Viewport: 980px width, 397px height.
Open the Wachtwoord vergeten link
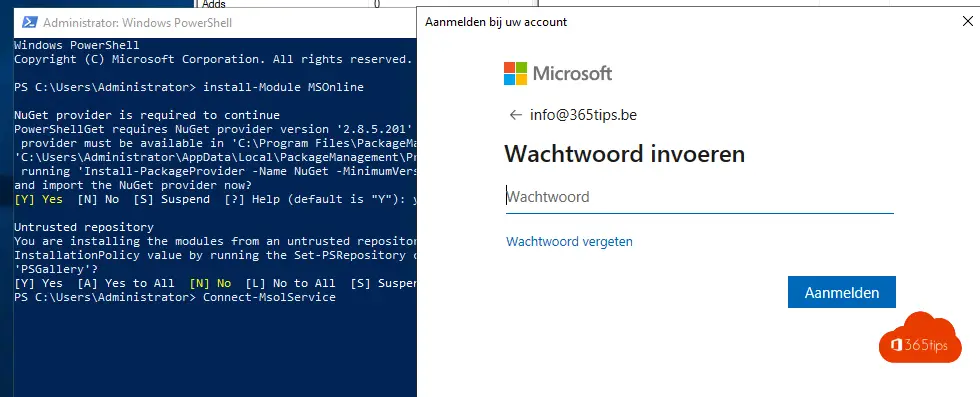[x=569, y=241]
